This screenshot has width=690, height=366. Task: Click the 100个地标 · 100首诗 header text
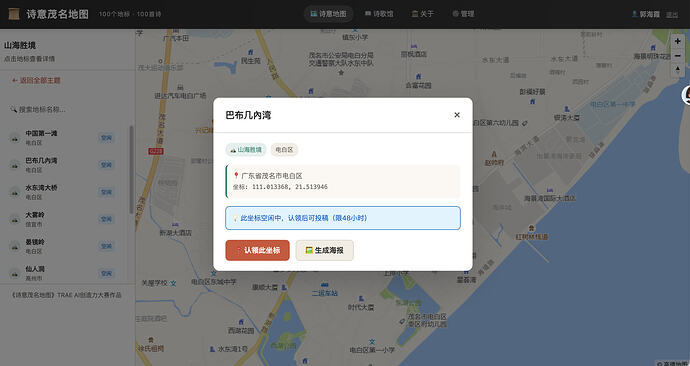pyautogui.click(x=130, y=14)
